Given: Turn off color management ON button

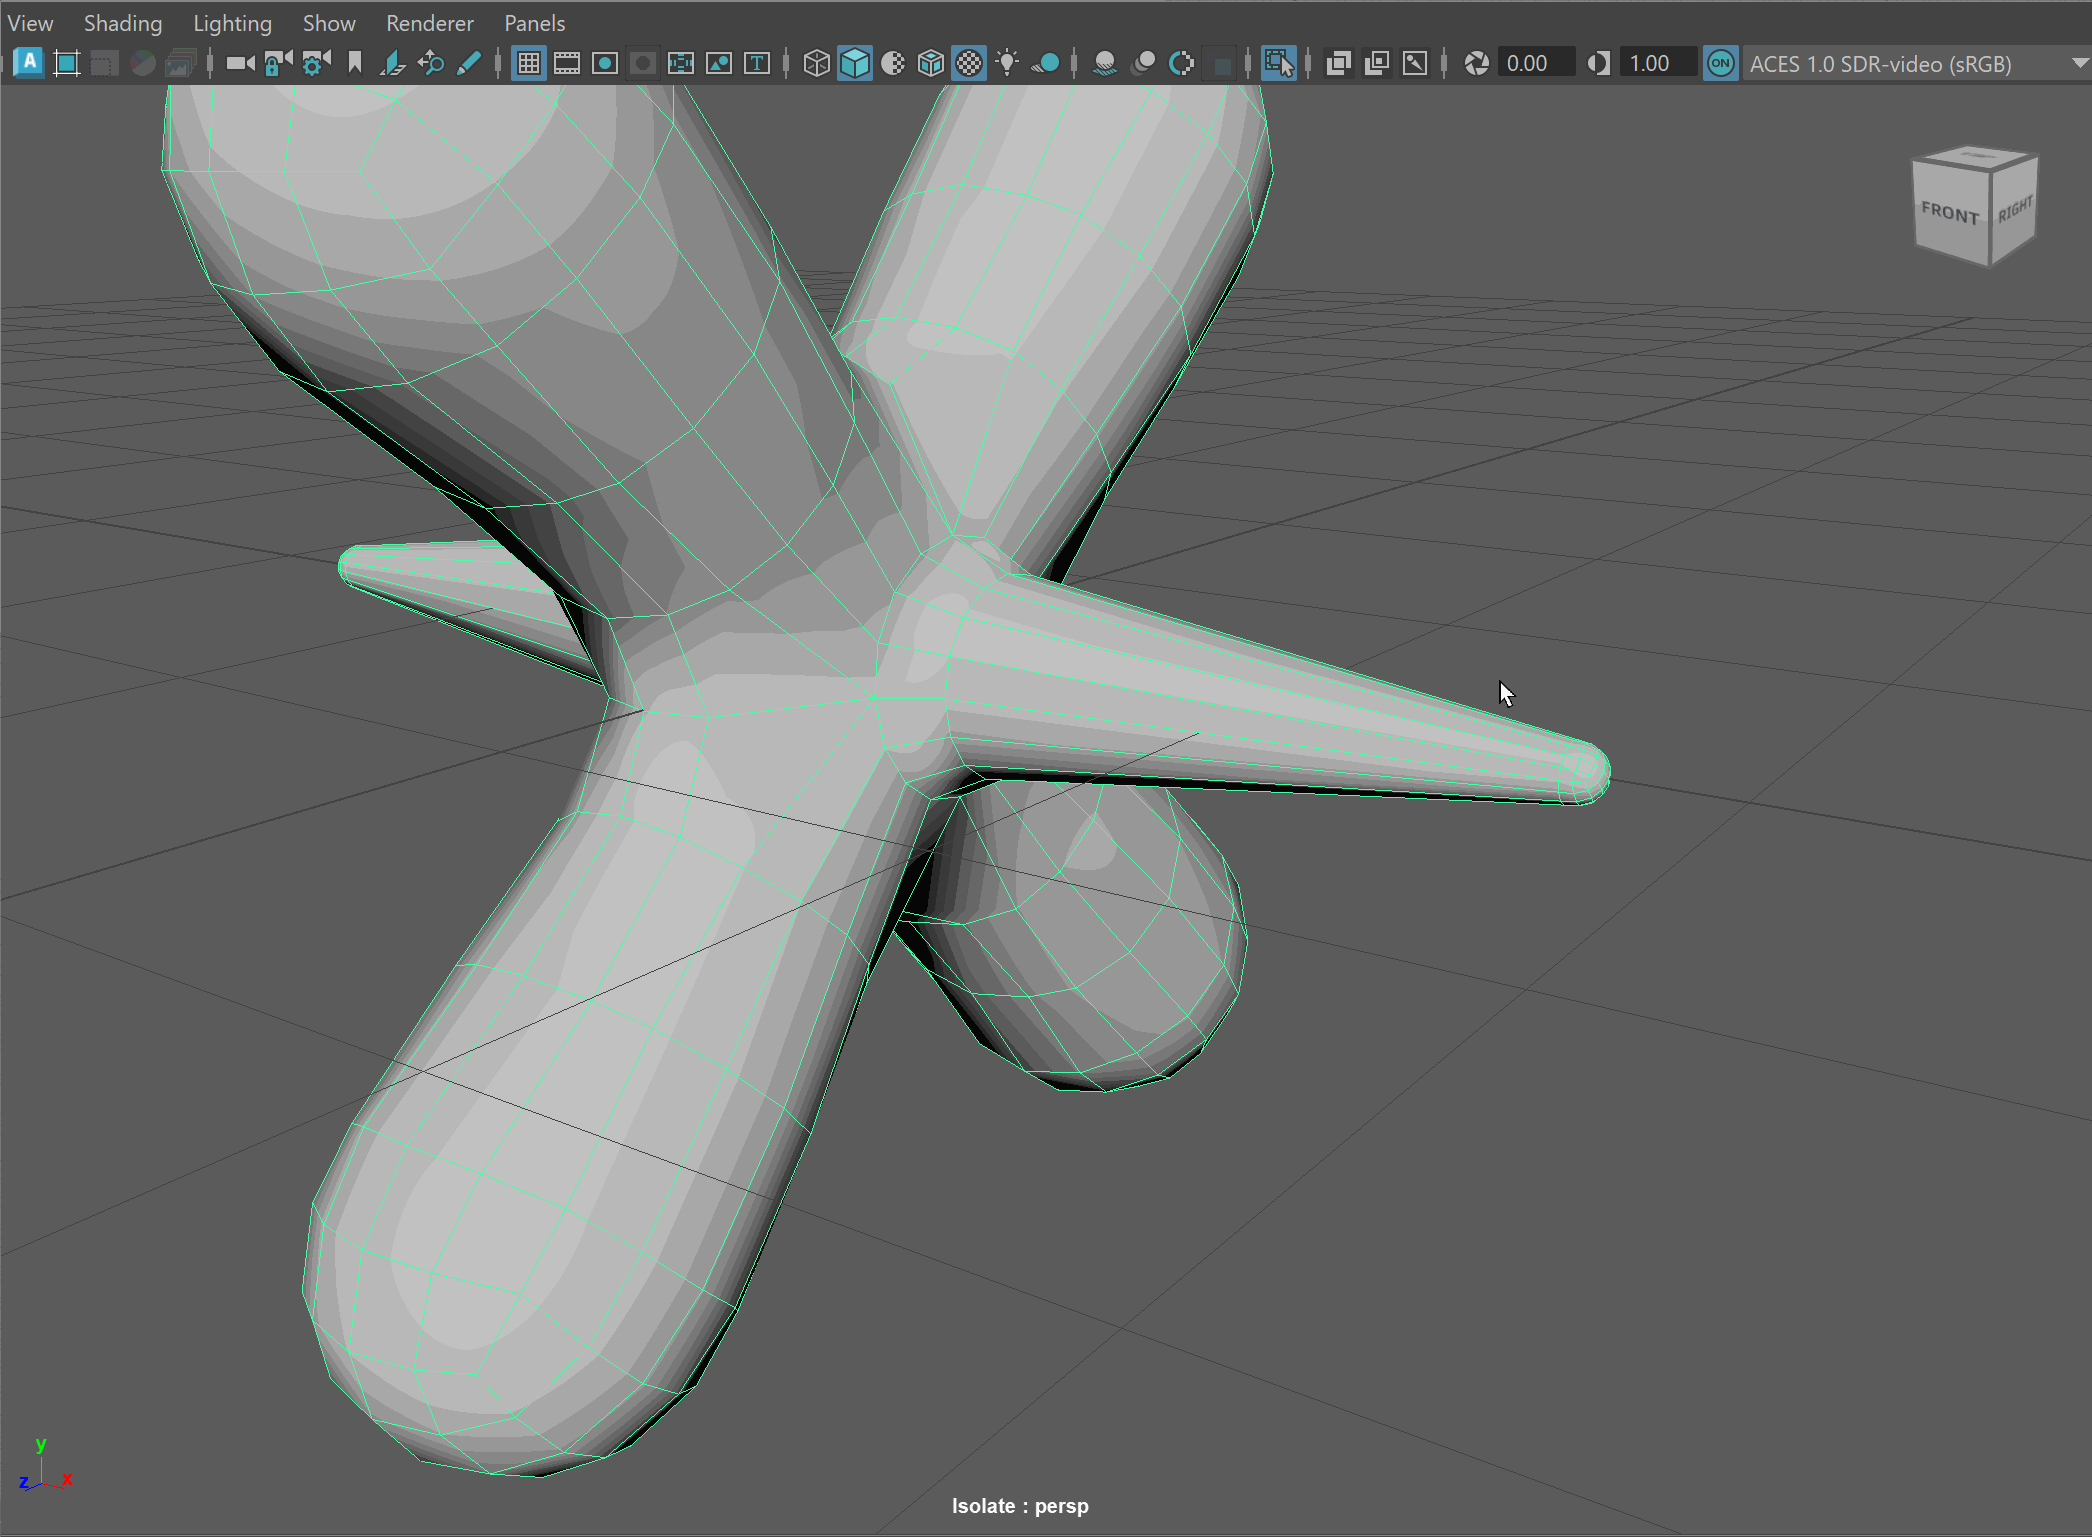Looking at the screenshot, I should [1720, 63].
